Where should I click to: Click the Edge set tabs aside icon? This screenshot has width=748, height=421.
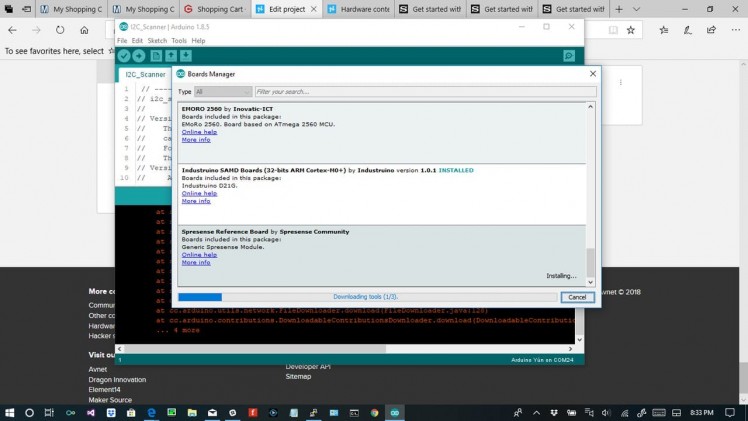click(27, 9)
